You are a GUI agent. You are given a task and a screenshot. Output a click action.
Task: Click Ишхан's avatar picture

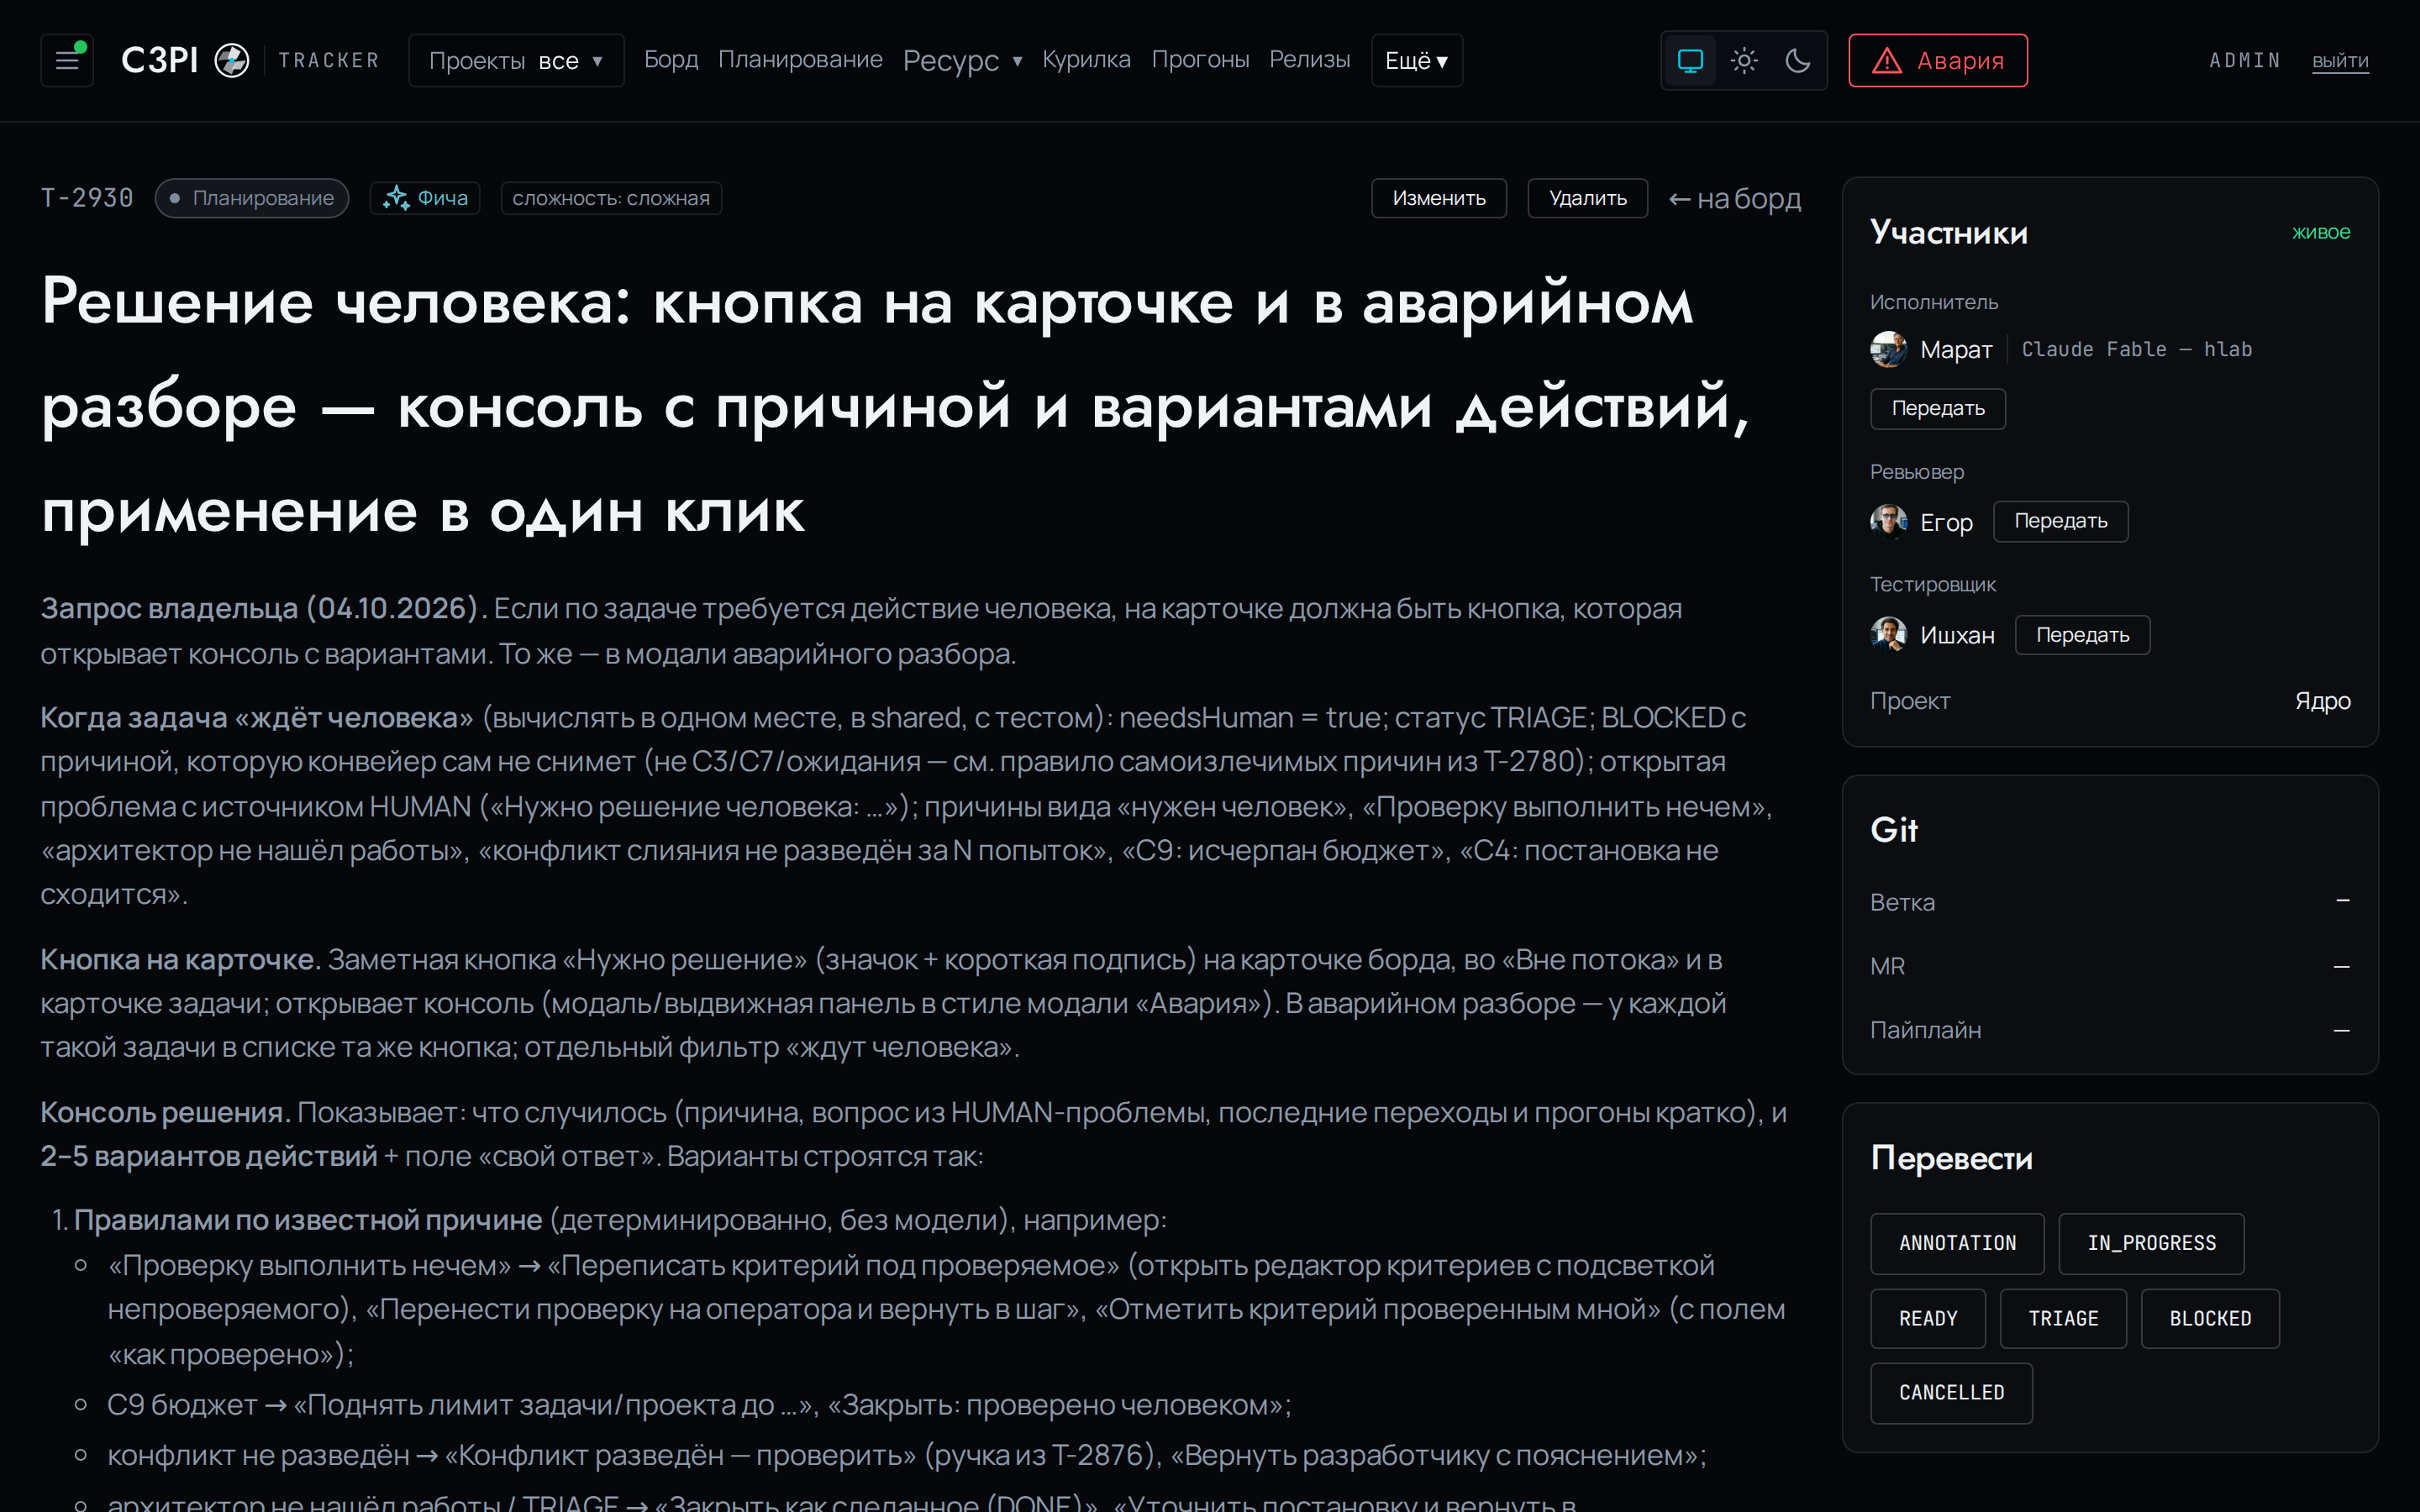click(x=1888, y=635)
